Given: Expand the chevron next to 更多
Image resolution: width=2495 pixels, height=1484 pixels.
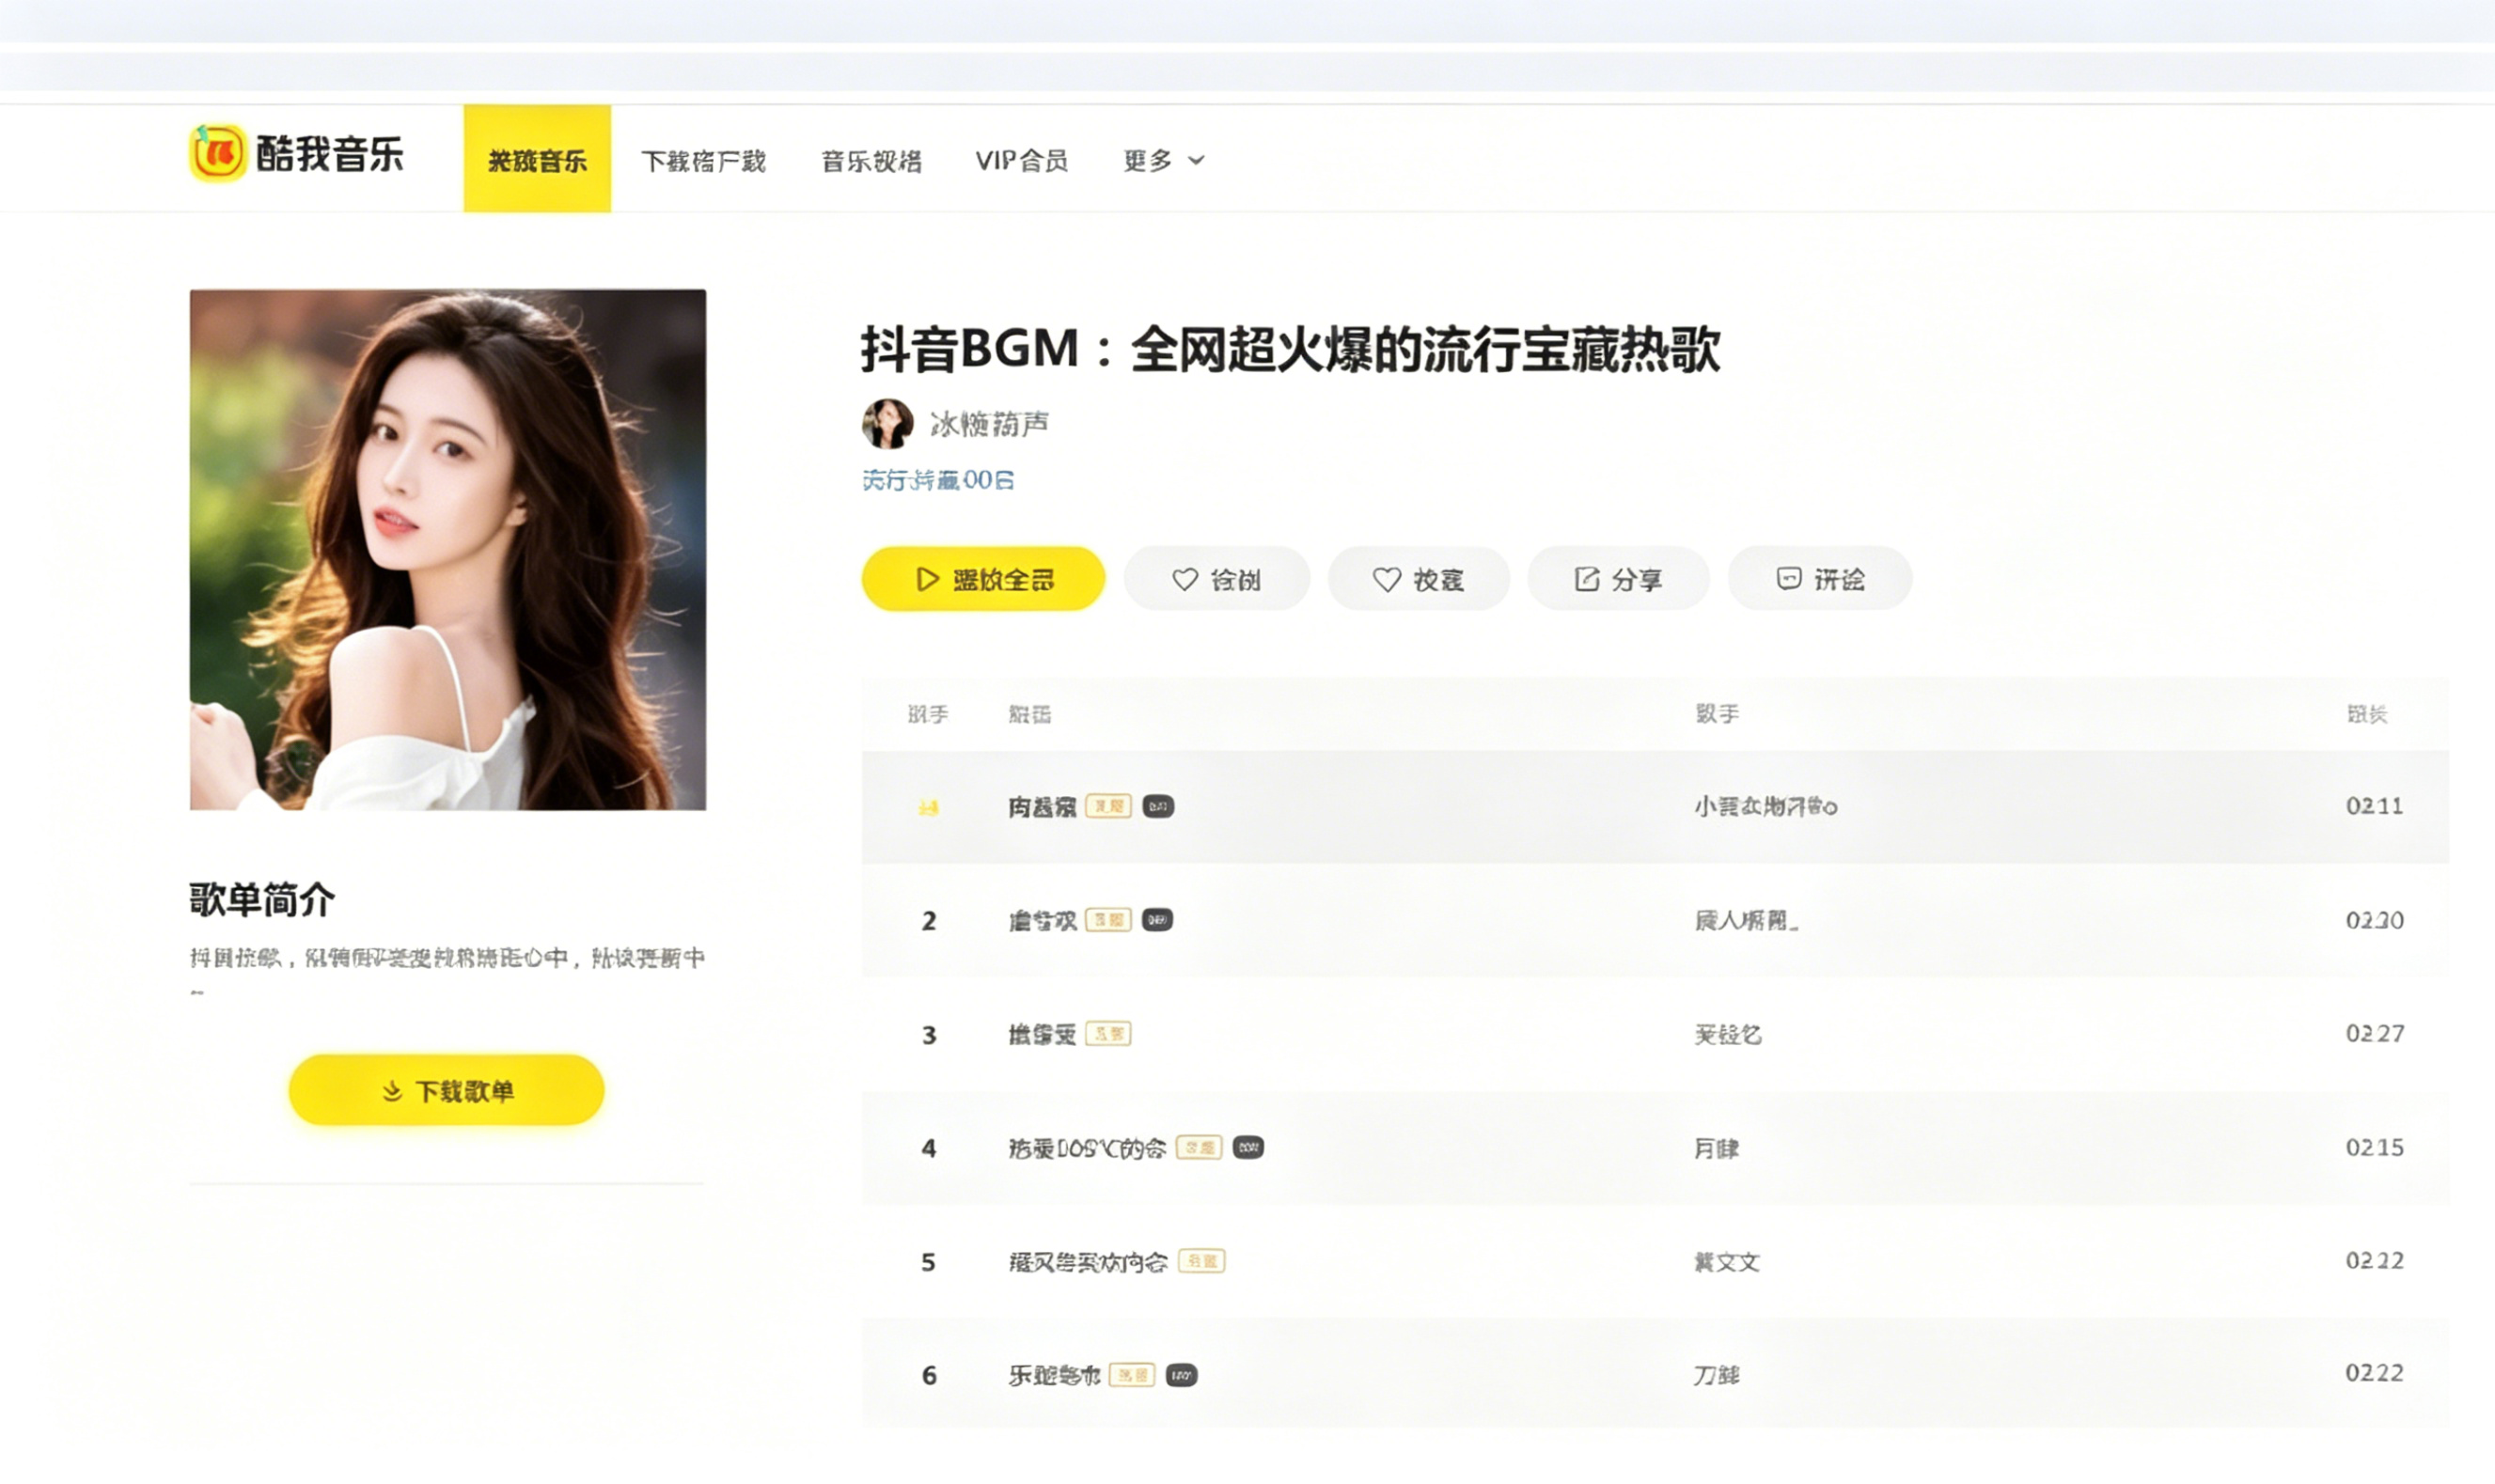Looking at the screenshot, I should pyautogui.click(x=1196, y=160).
